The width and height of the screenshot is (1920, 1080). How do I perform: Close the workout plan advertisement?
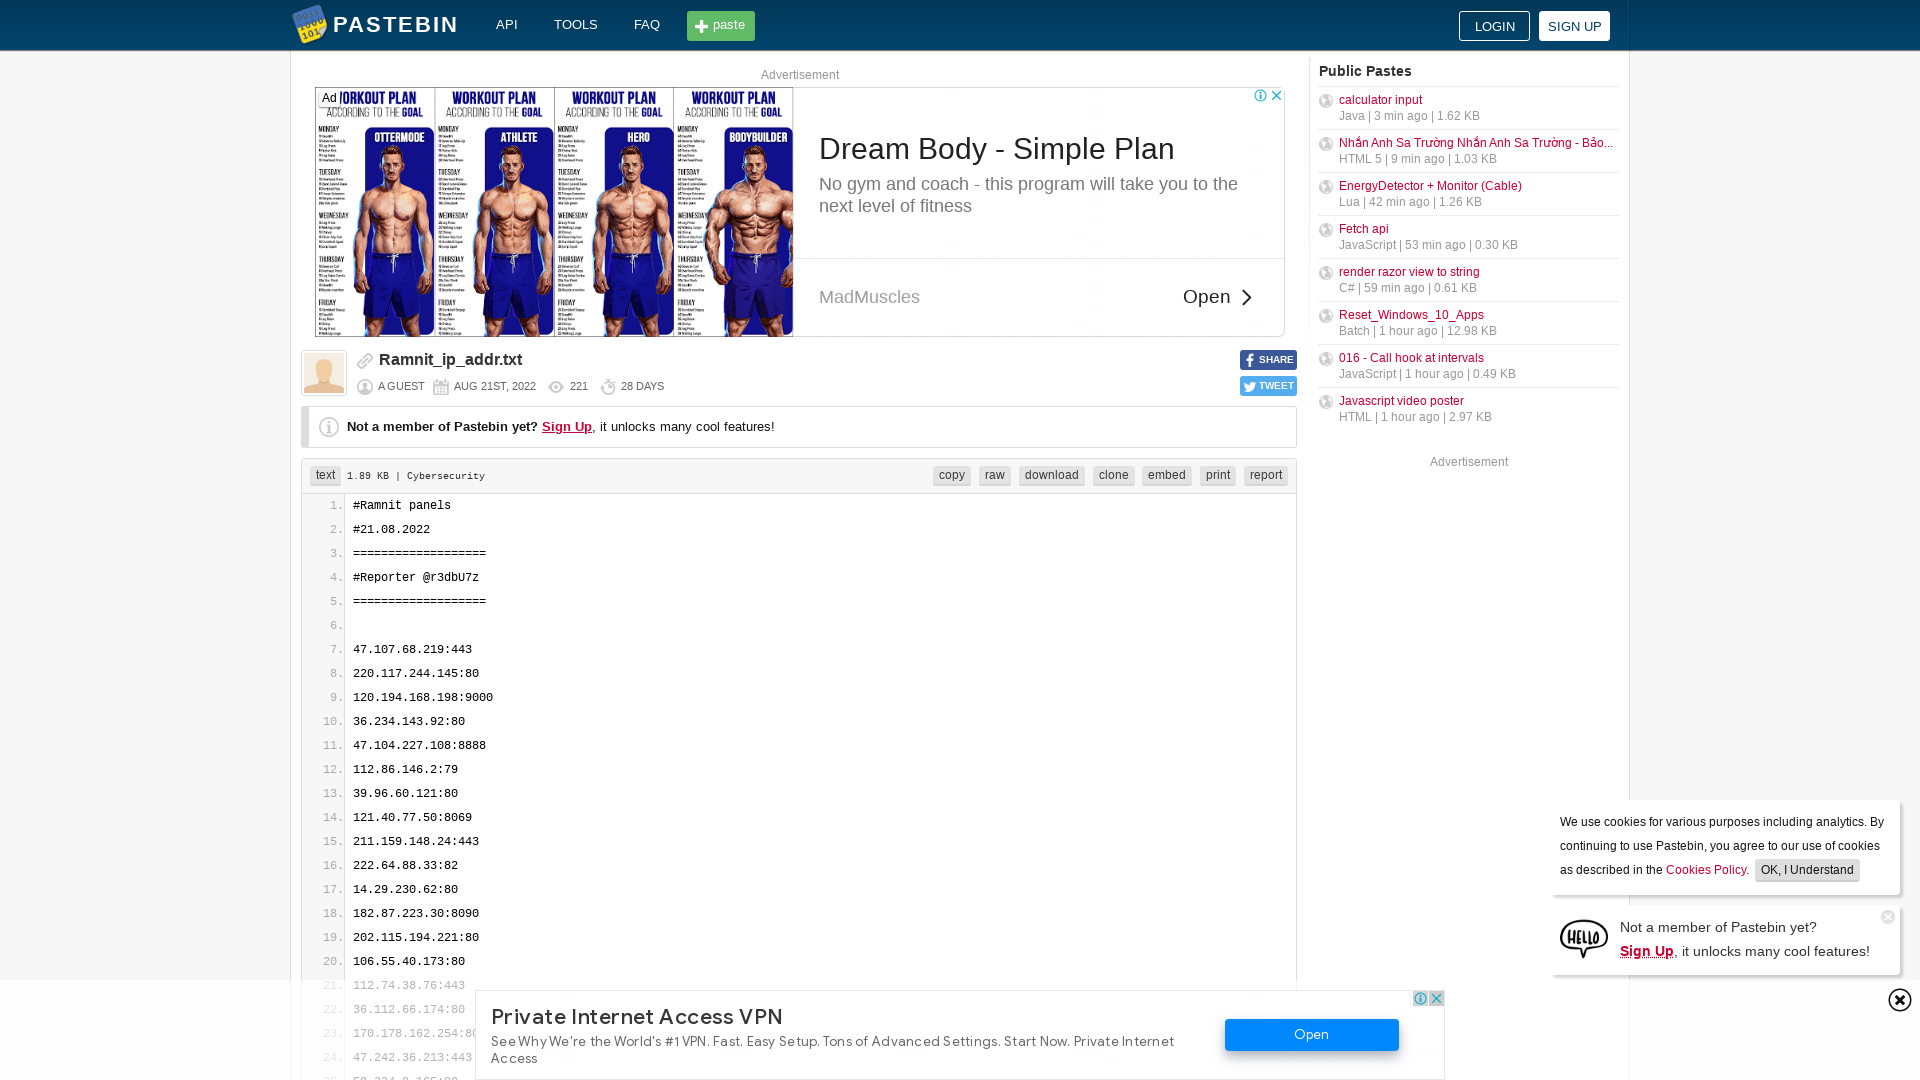[1276, 96]
